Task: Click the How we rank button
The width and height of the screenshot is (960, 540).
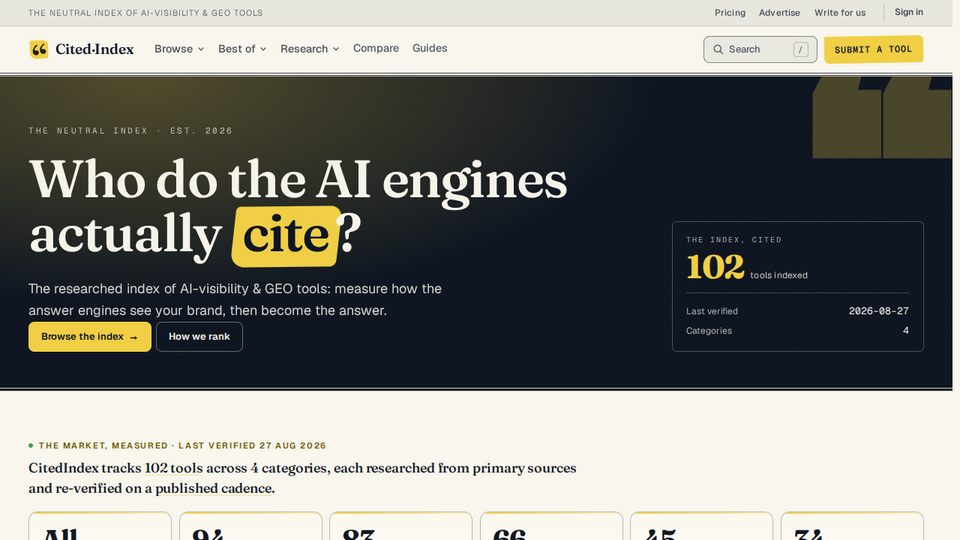Action: (x=199, y=337)
